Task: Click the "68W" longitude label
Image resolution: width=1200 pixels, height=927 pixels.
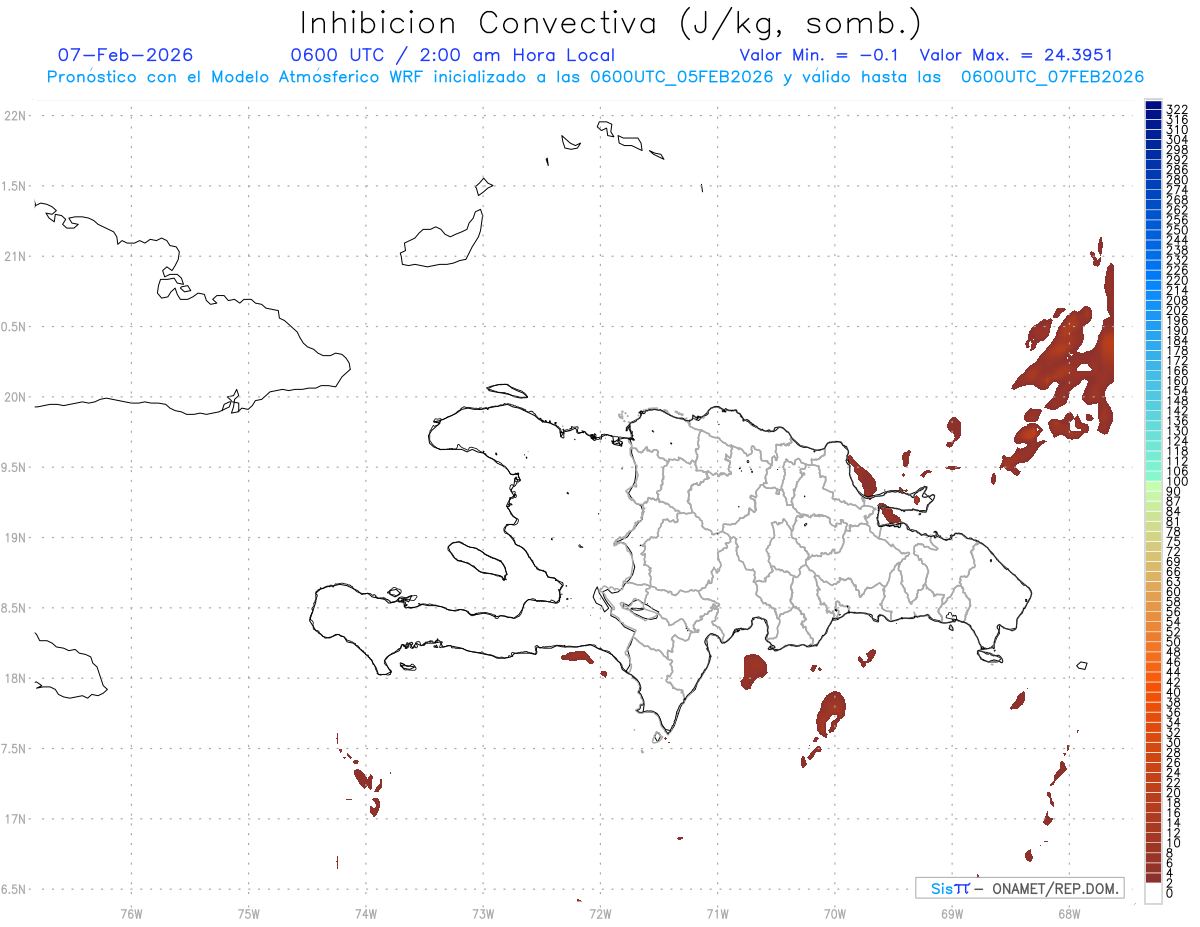Action: [x=1069, y=913]
